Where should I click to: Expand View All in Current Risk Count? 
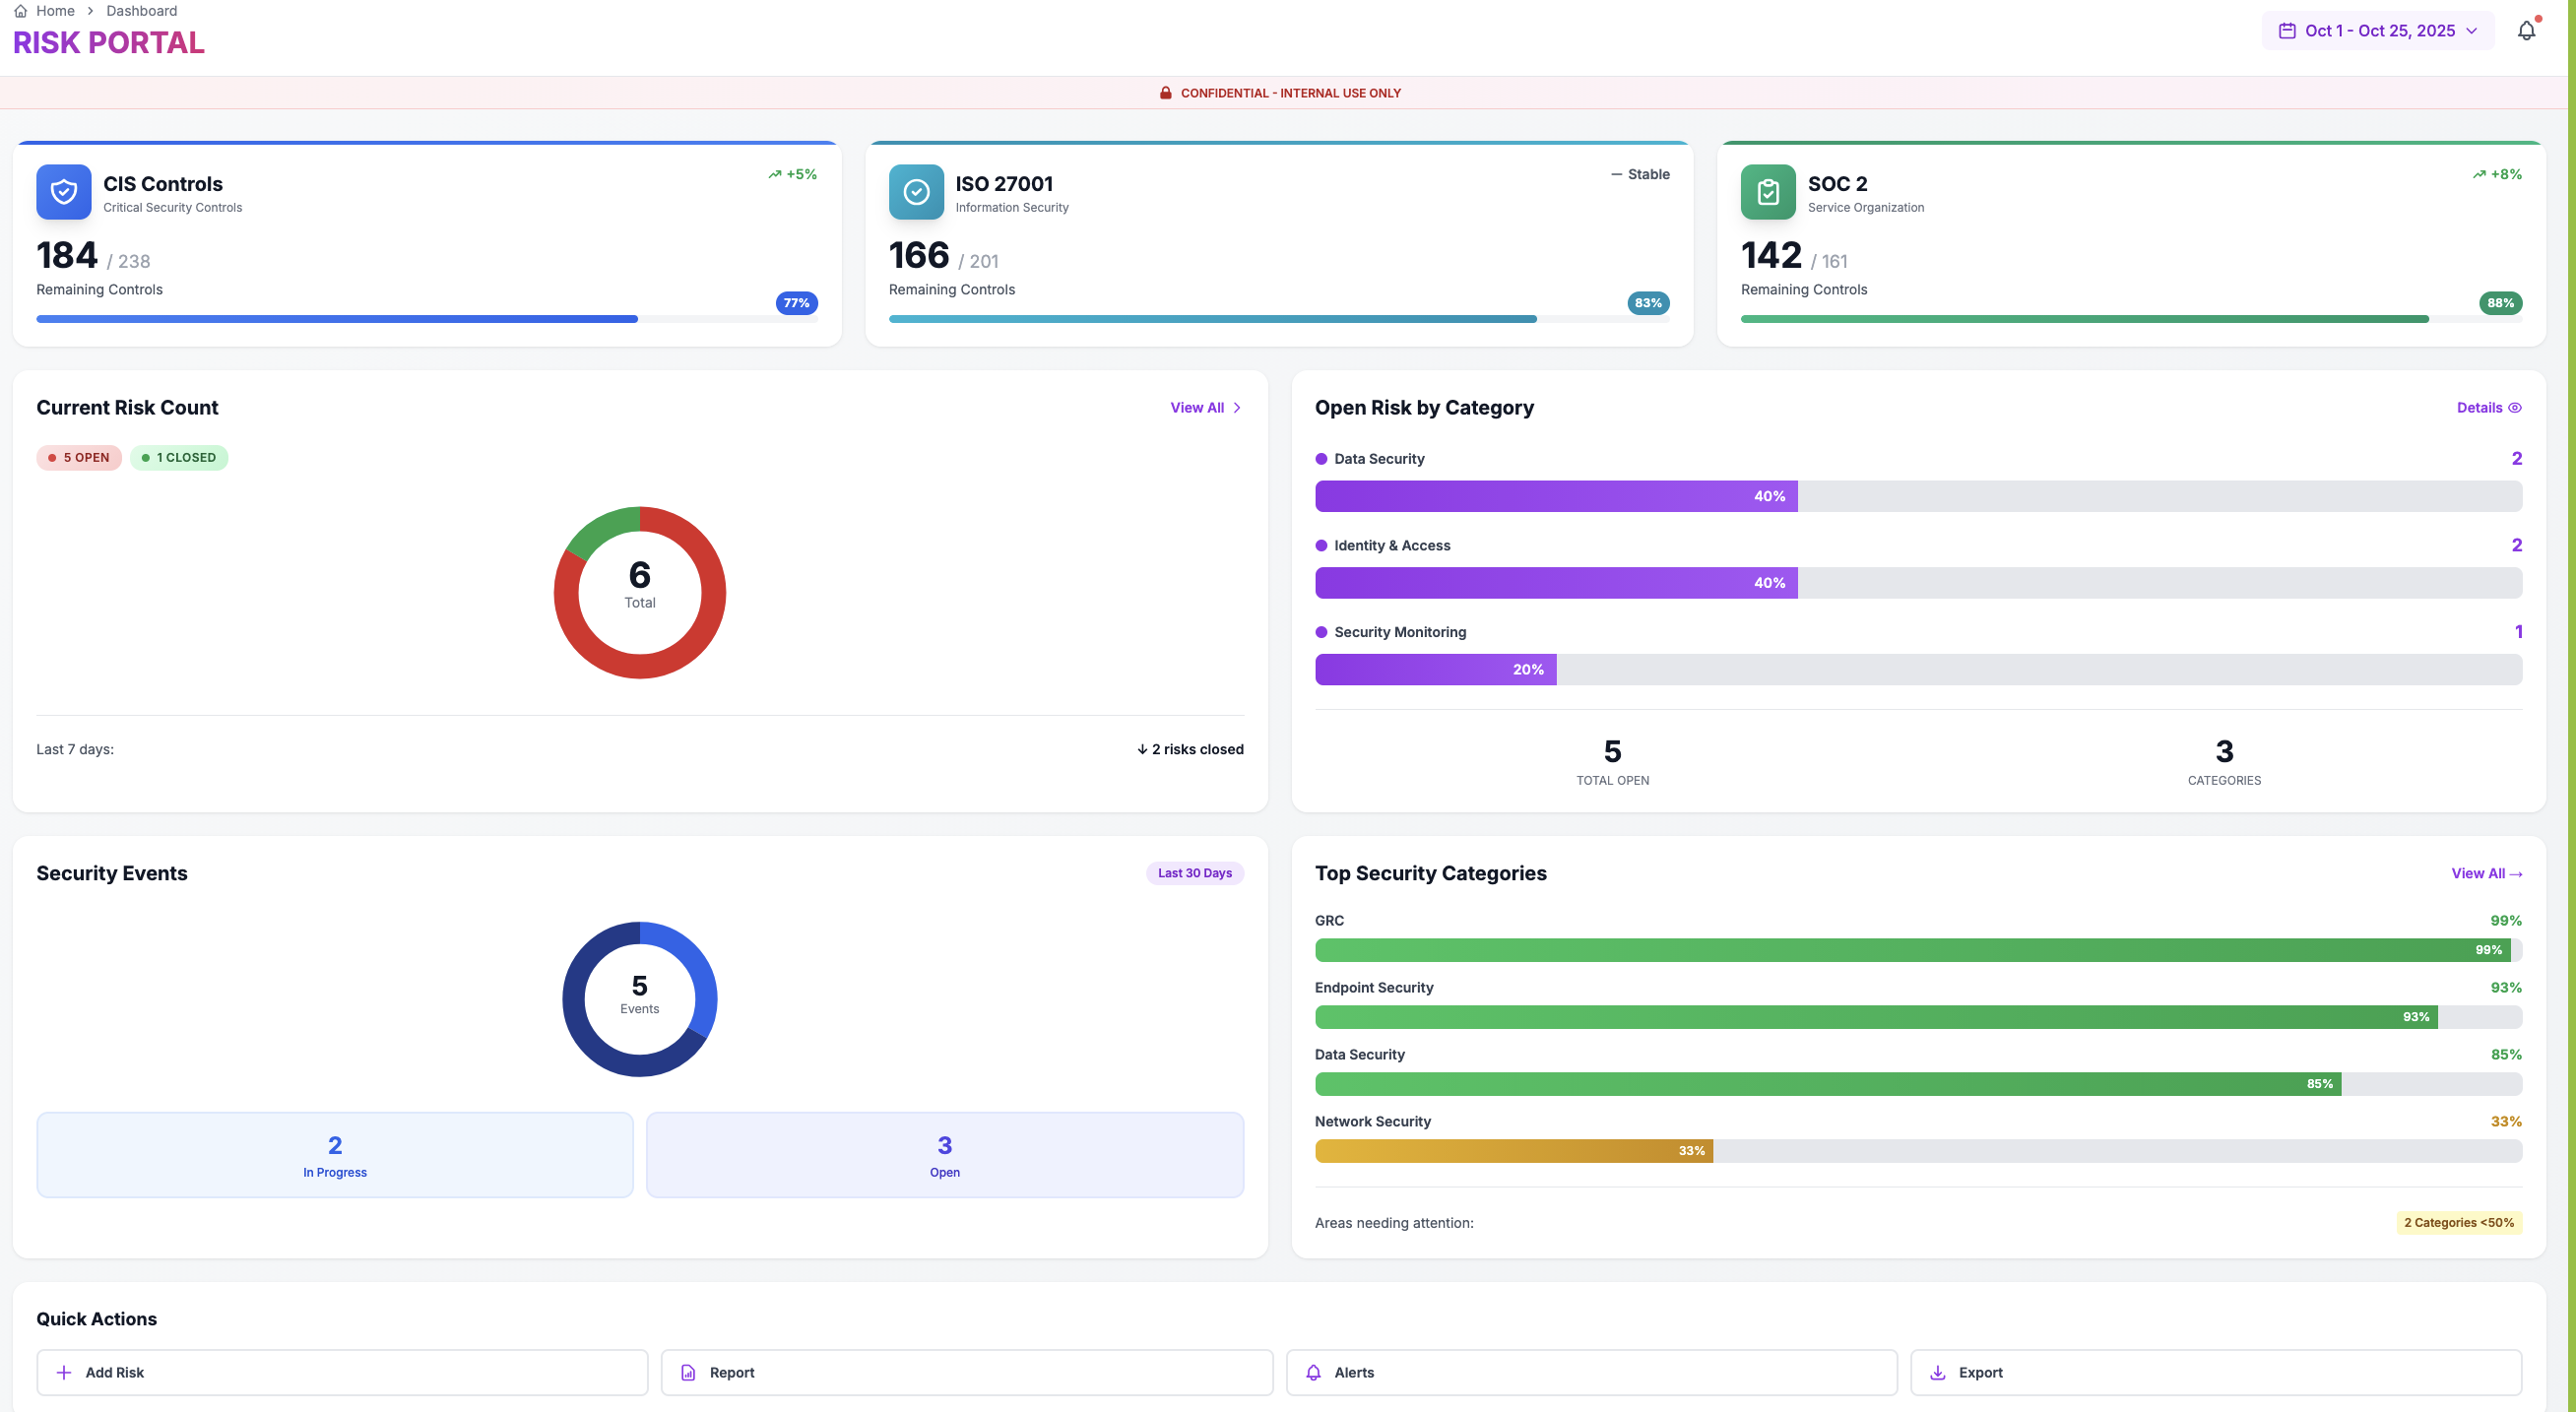pyautogui.click(x=1205, y=408)
